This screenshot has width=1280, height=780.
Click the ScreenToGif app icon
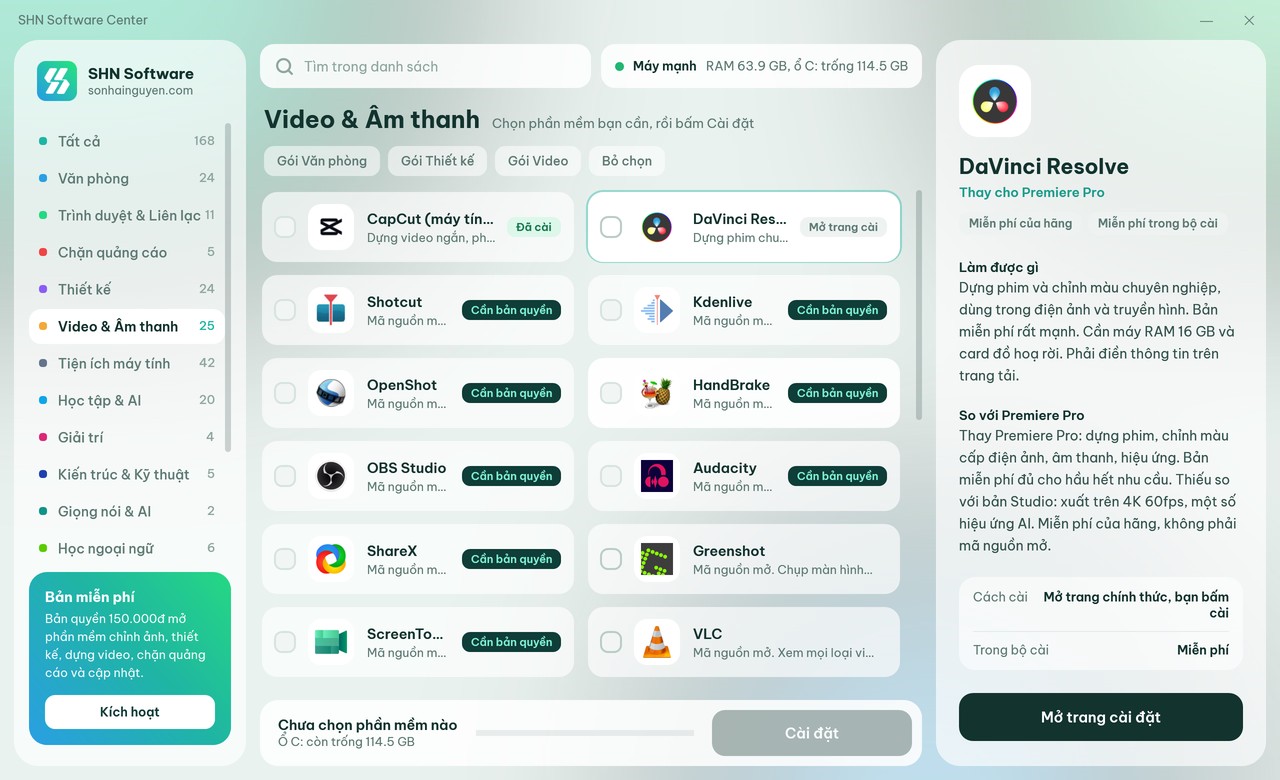331,642
